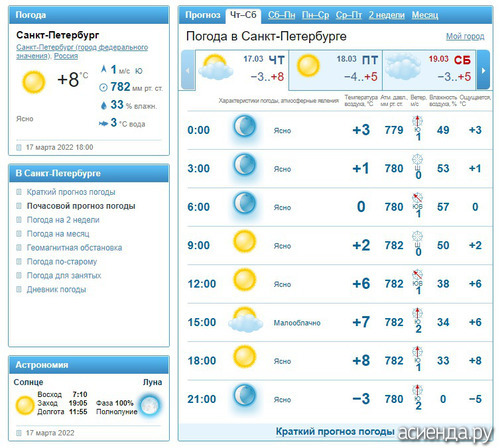Open Дневник погоды in sidebar
The height and width of the screenshot is (448, 500).
coord(56,289)
